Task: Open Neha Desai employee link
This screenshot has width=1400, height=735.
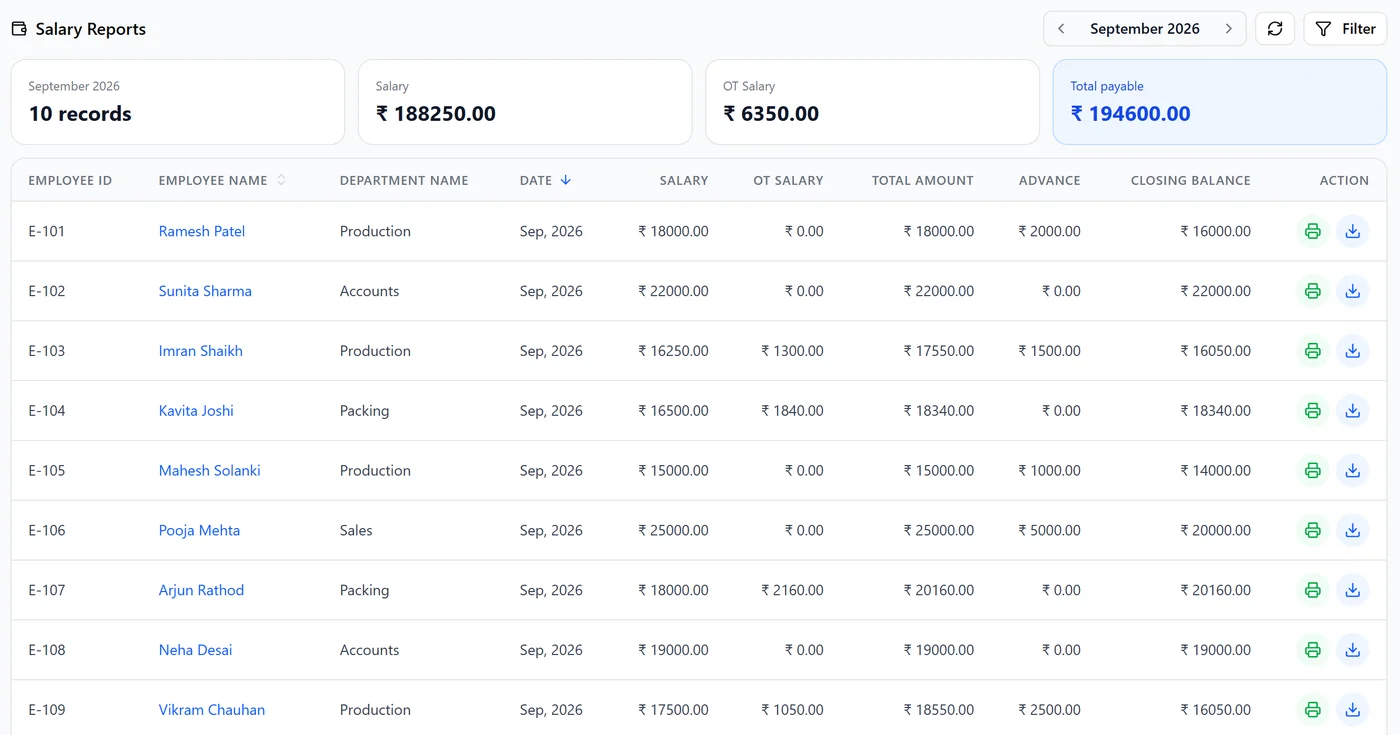Action: point(195,650)
